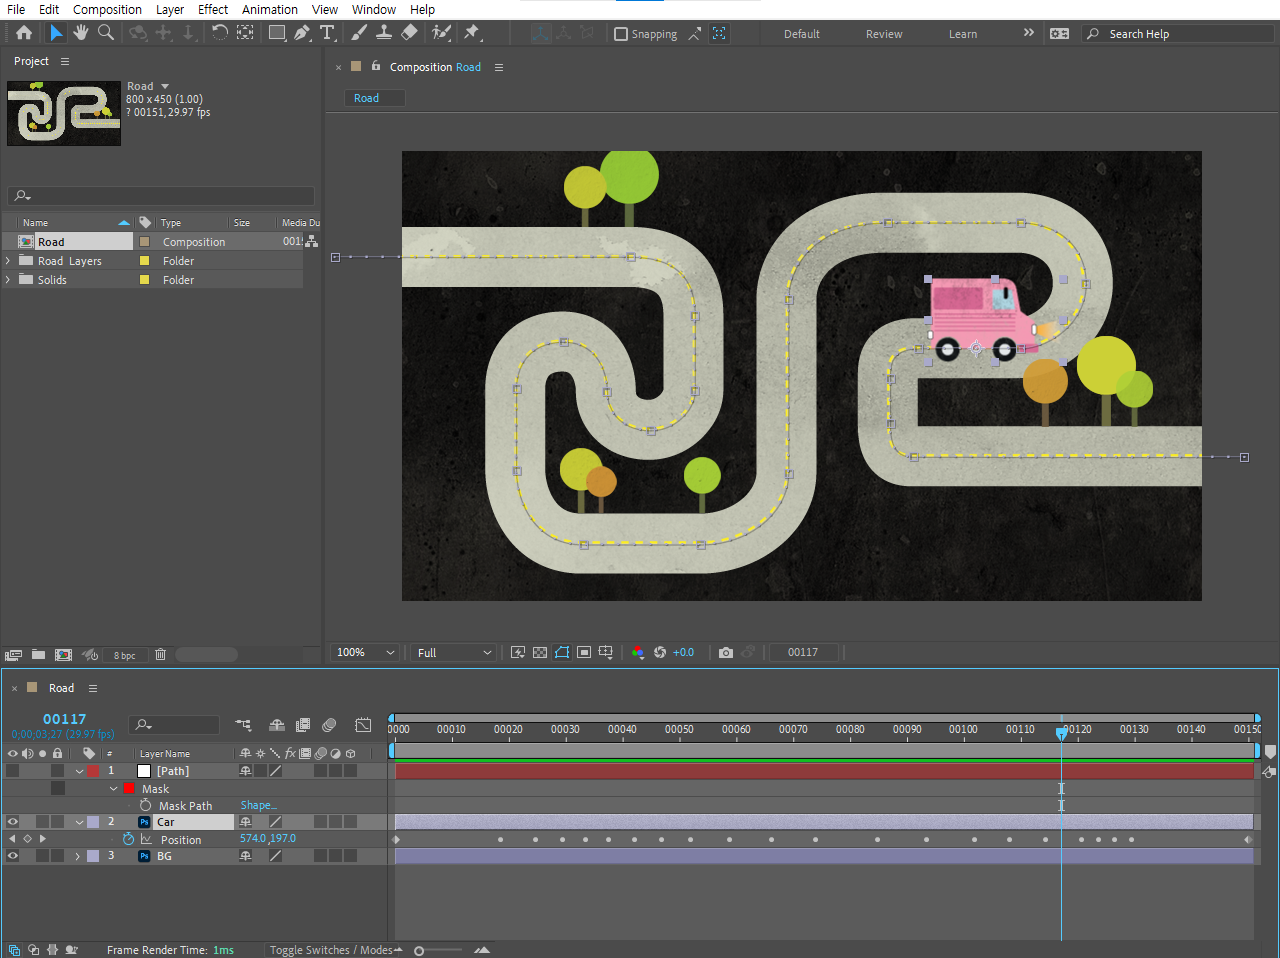The height and width of the screenshot is (958, 1280).
Task: Expand the BG layer properties
Action: tap(78, 856)
